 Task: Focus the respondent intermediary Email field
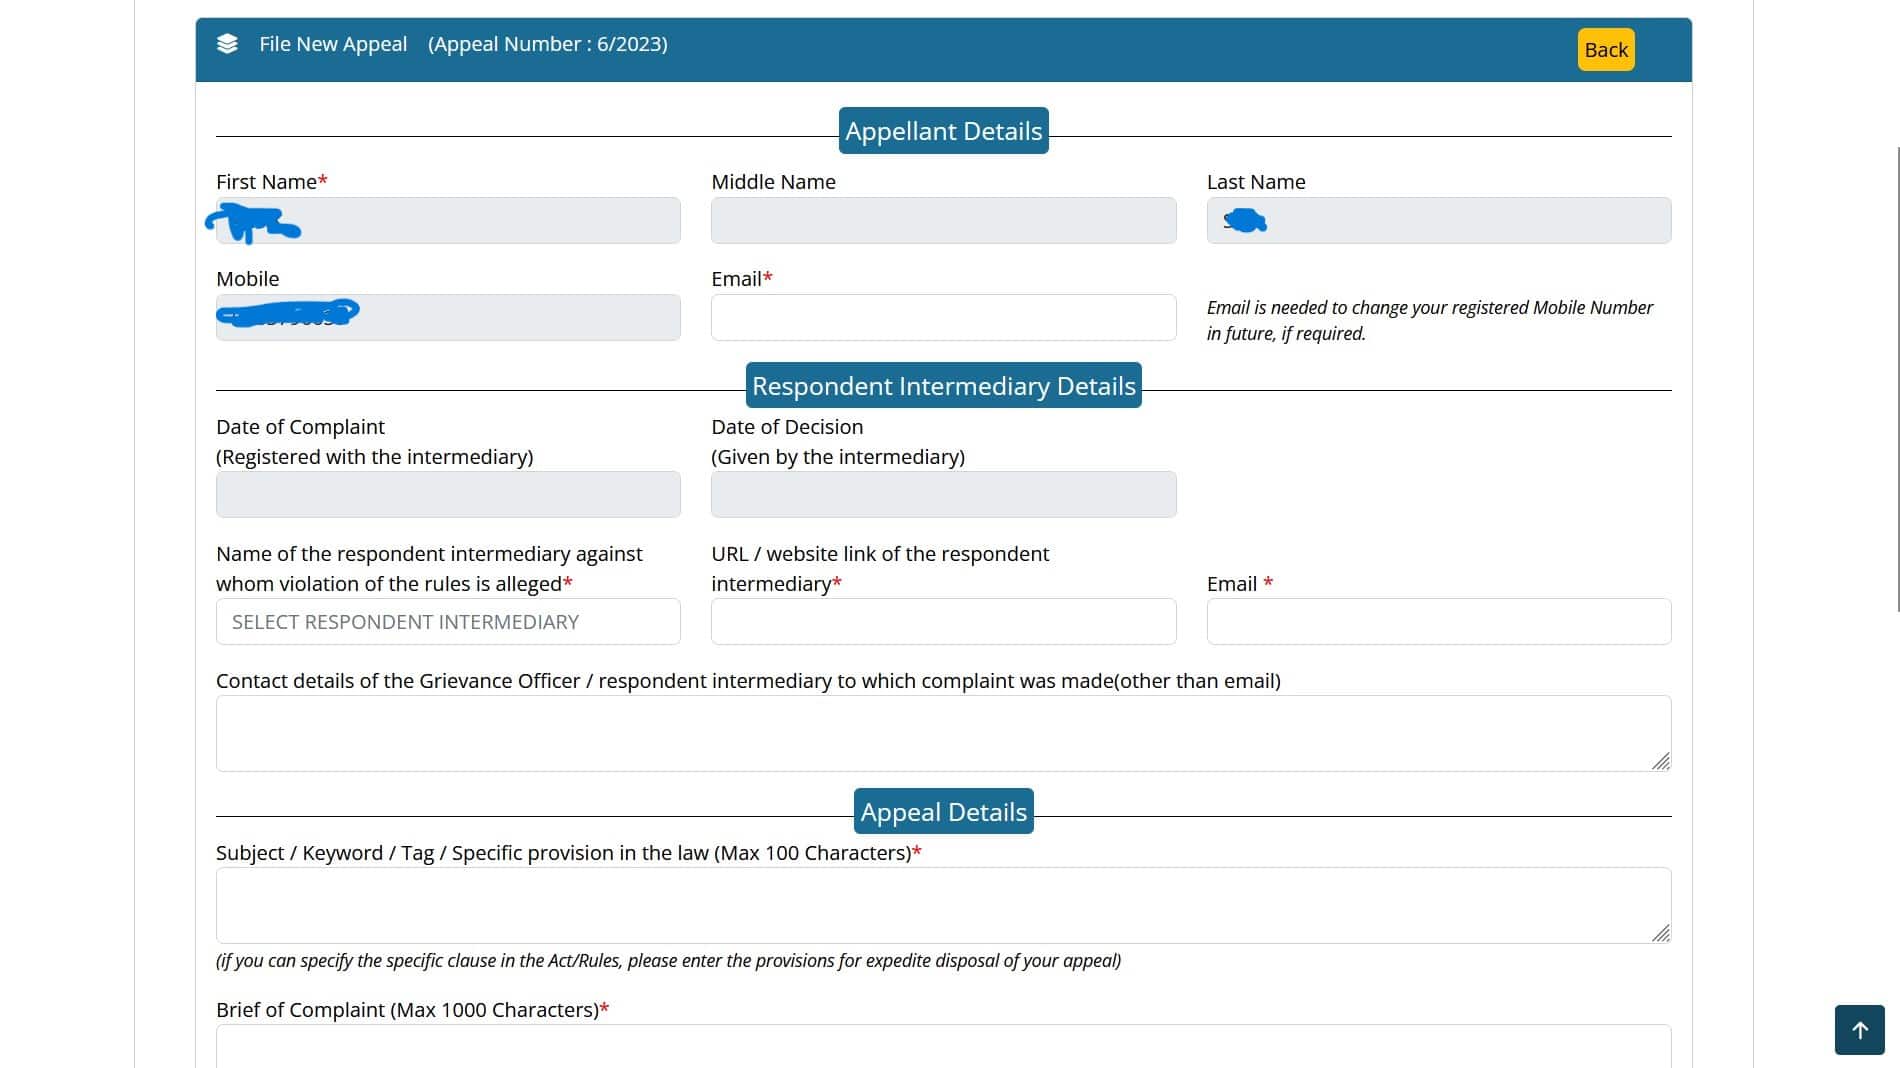pos(1438,622)
